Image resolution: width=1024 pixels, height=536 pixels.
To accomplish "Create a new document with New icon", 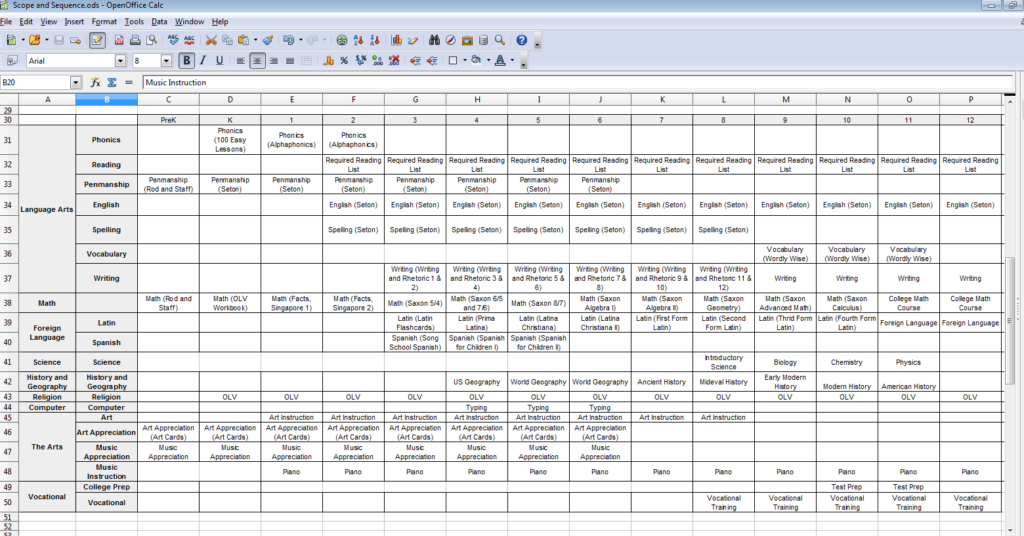I will pos(11,40).
